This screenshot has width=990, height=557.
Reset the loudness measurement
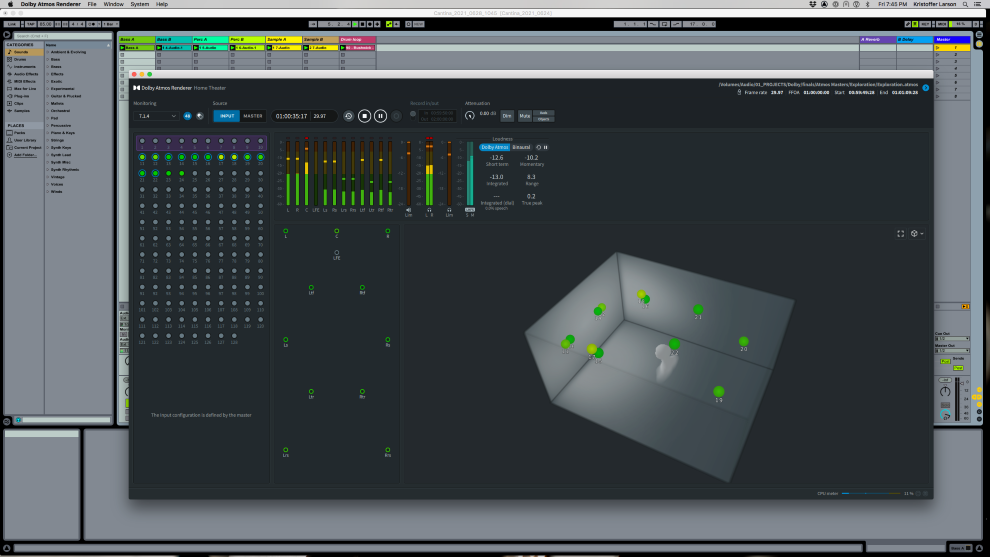[x=539, y=147]
